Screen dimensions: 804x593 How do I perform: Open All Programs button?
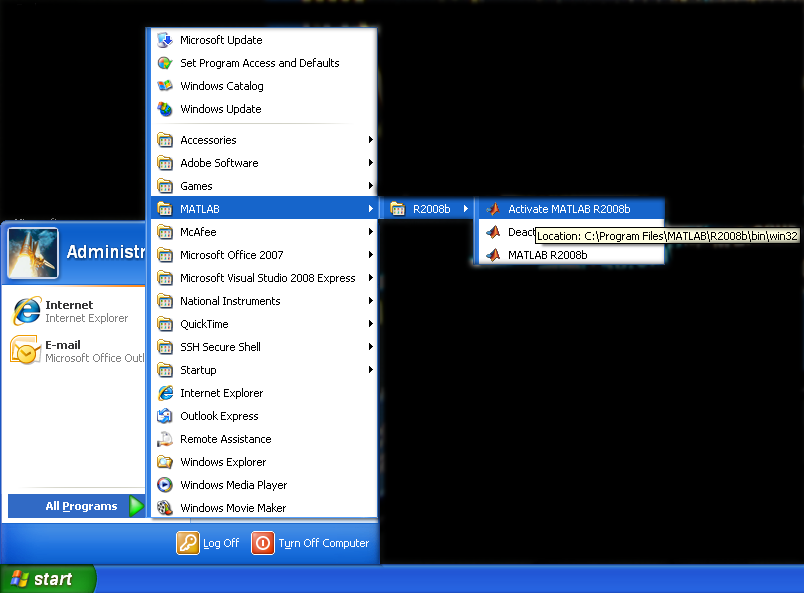(x=77, y=506)
